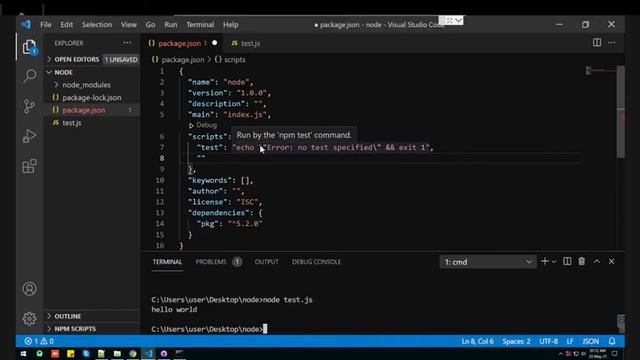Open the View menu
Image resolution: width=640 pixels, height=360 pixels.
129,24
